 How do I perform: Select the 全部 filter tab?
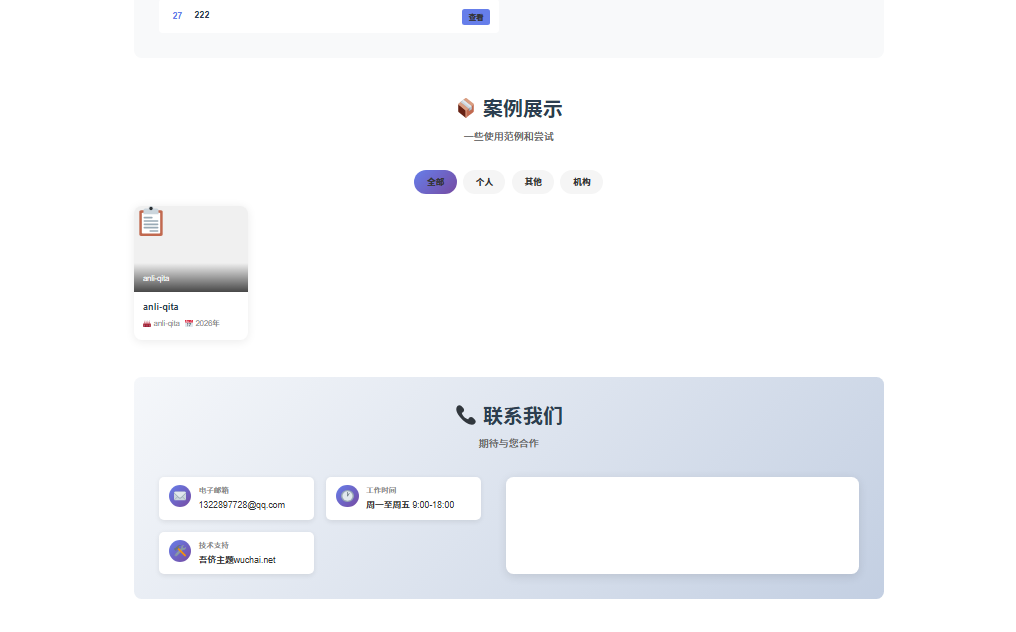click(435, 182)
